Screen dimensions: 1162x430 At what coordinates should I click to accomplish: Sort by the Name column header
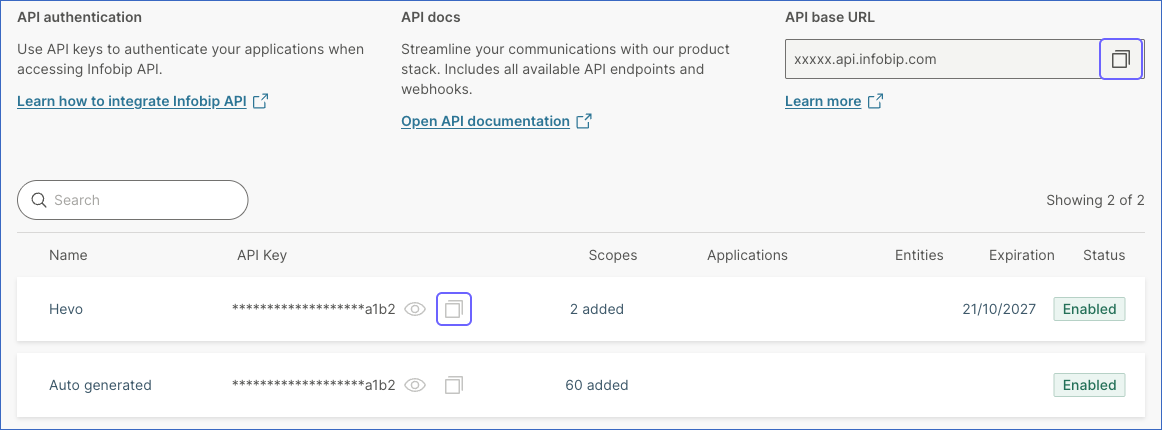(x=68, y=255)
